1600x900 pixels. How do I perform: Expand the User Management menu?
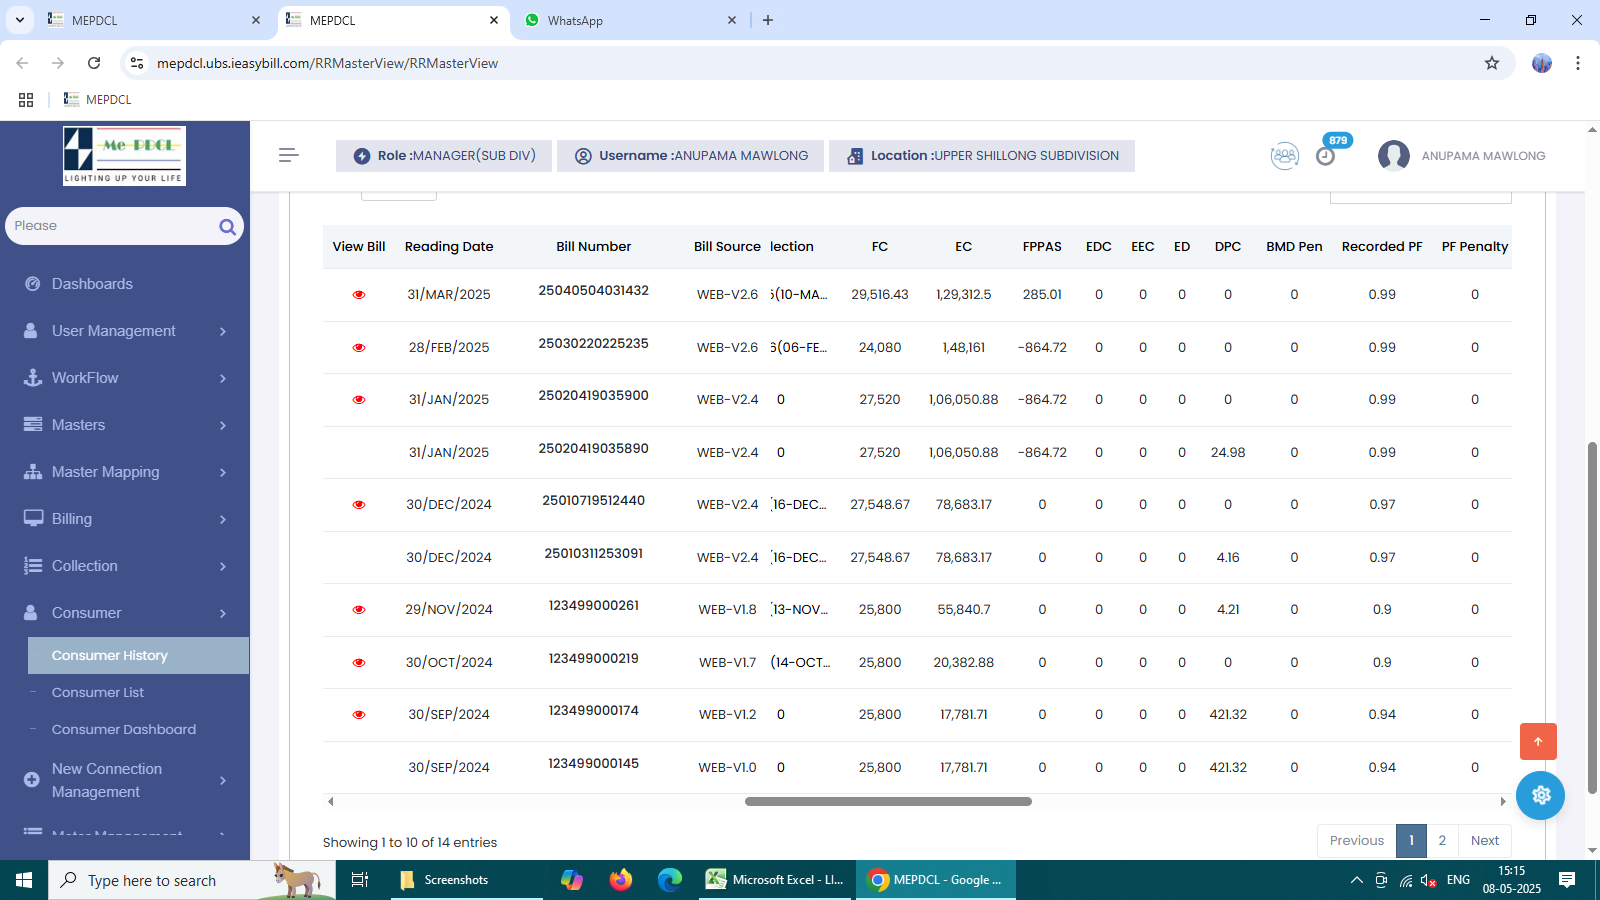pos(125,331)
